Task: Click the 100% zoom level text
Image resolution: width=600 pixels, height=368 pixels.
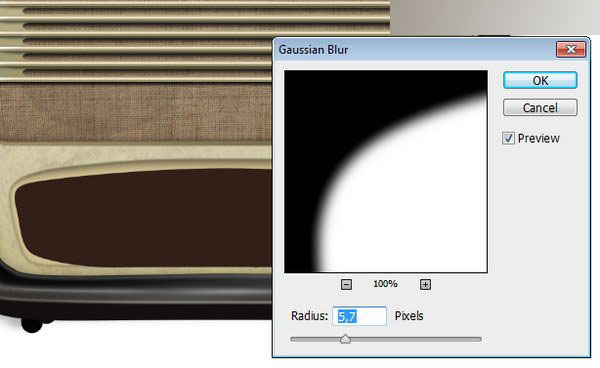Action: pyautogui.click(x=385, y=284)
